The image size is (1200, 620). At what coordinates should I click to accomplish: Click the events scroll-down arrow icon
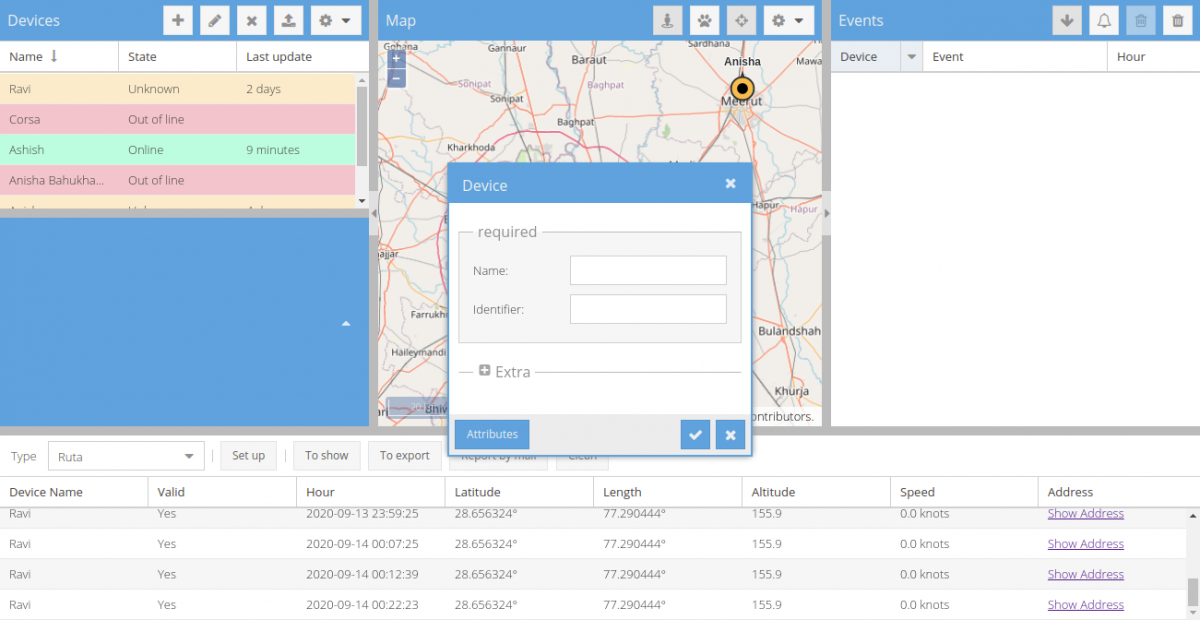1067,20
